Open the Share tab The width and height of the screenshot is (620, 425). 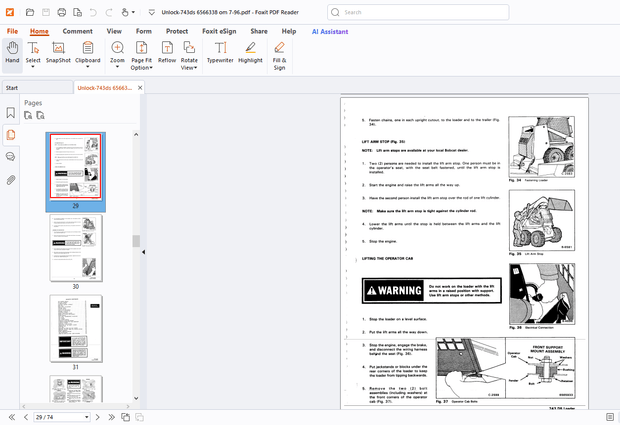[x=259, y=31]
